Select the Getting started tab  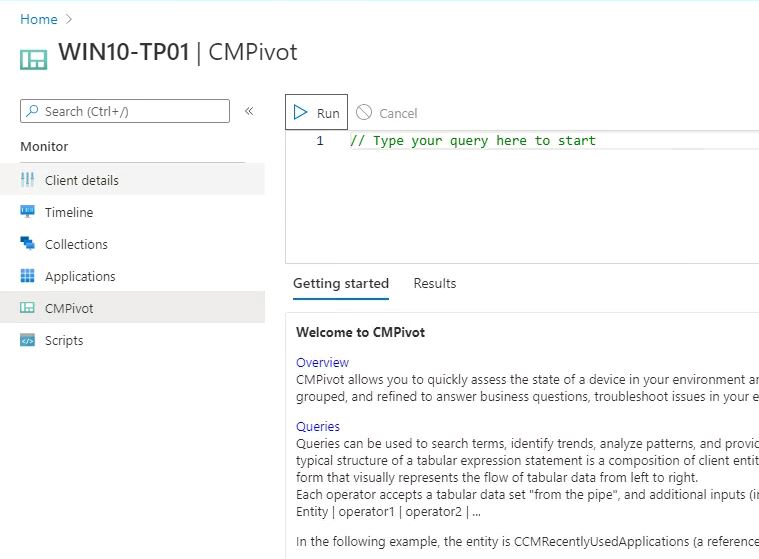click(x=340, y=283)
